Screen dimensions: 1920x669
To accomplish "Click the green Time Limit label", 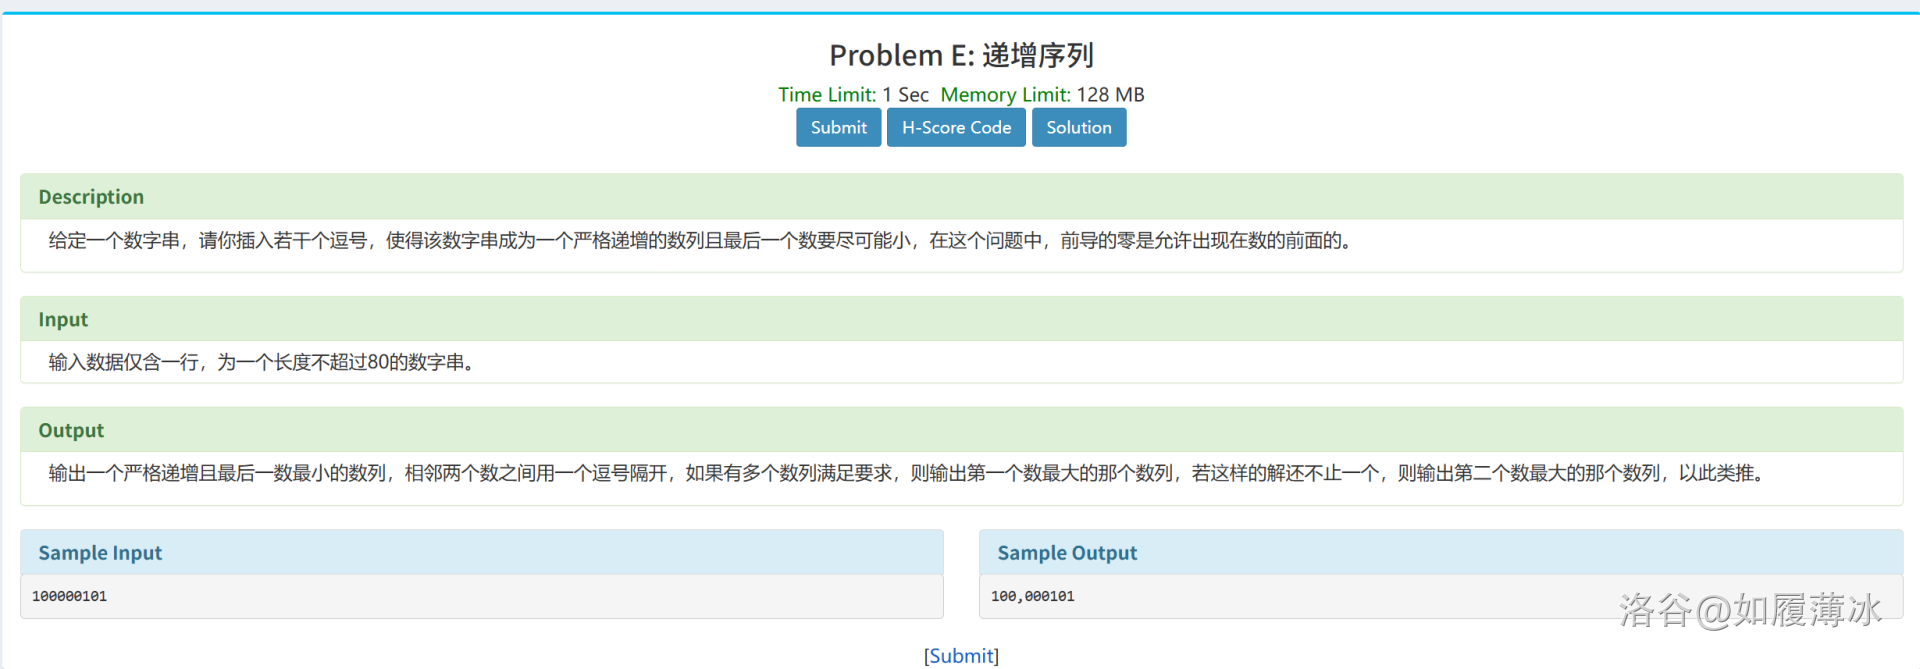I will [x=827, y=95].
